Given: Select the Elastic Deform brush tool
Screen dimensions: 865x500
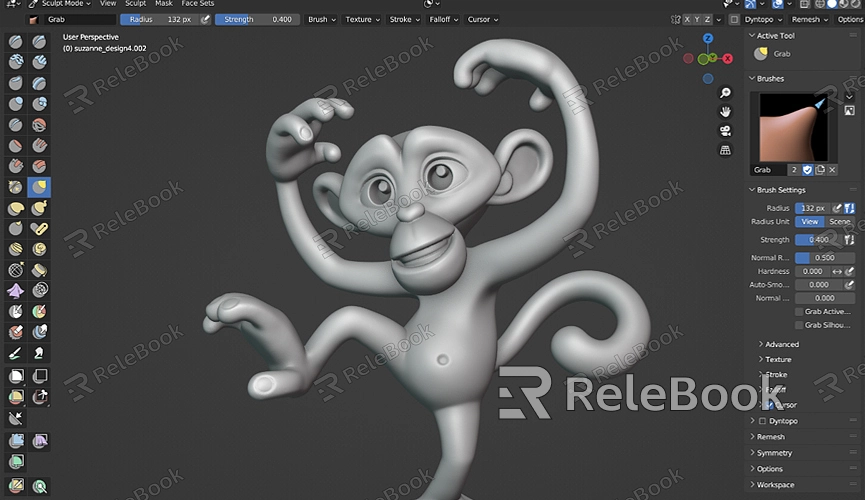Looking at the screenshot, I should pos(15,208).
